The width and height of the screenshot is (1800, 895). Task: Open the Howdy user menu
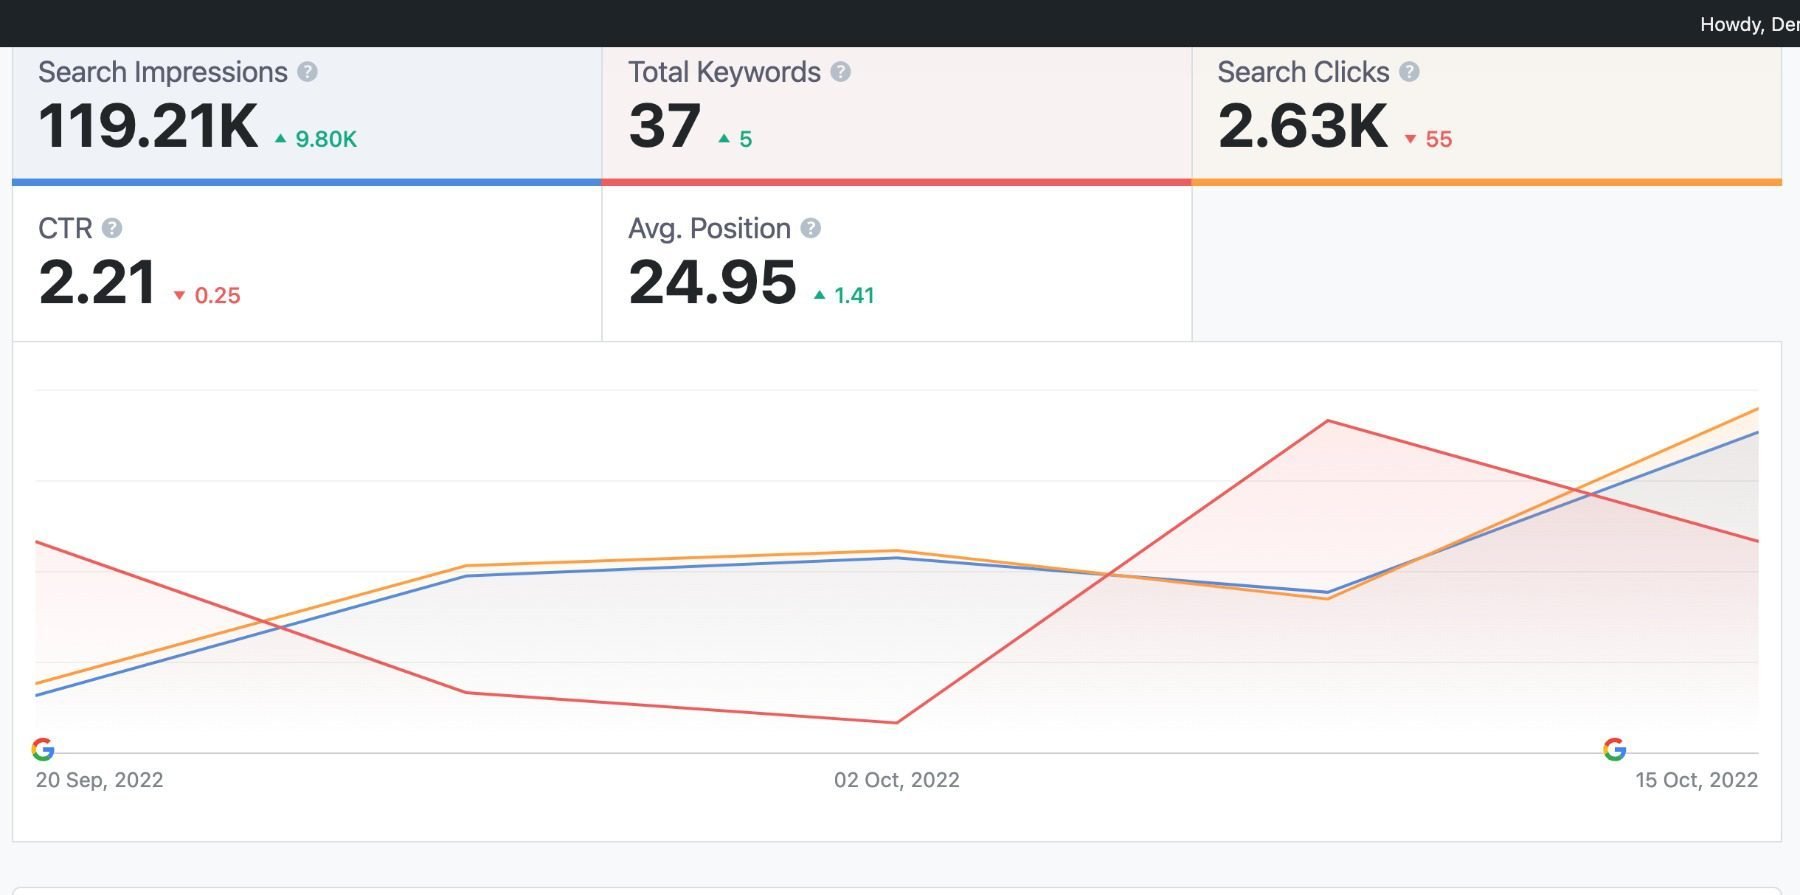click(x=1748, y=24)
